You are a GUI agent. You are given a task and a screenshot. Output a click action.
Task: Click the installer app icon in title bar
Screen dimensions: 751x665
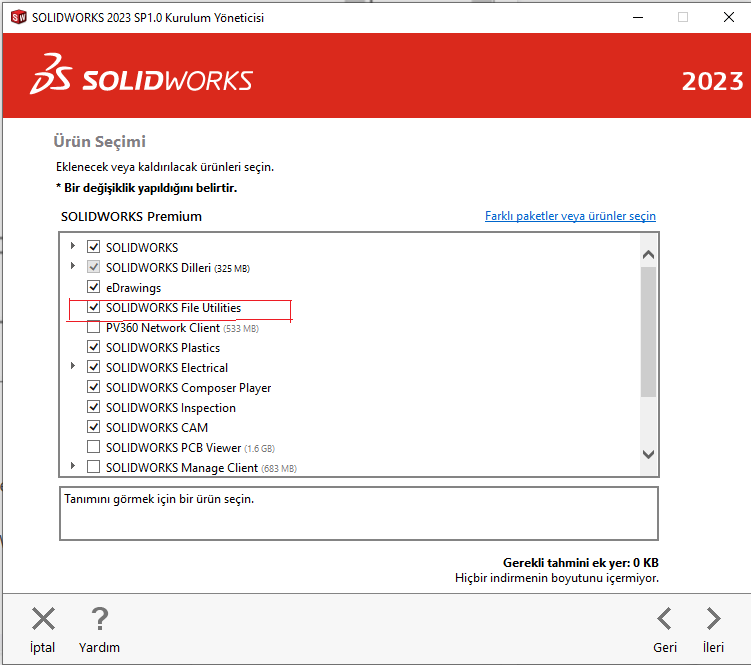click(17, 17)
